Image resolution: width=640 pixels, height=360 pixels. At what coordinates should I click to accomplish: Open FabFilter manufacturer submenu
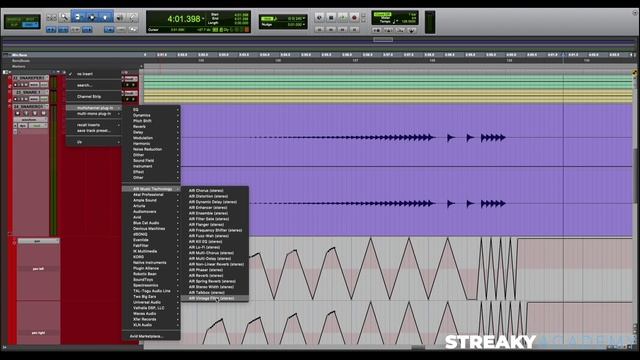click(151, 246)
